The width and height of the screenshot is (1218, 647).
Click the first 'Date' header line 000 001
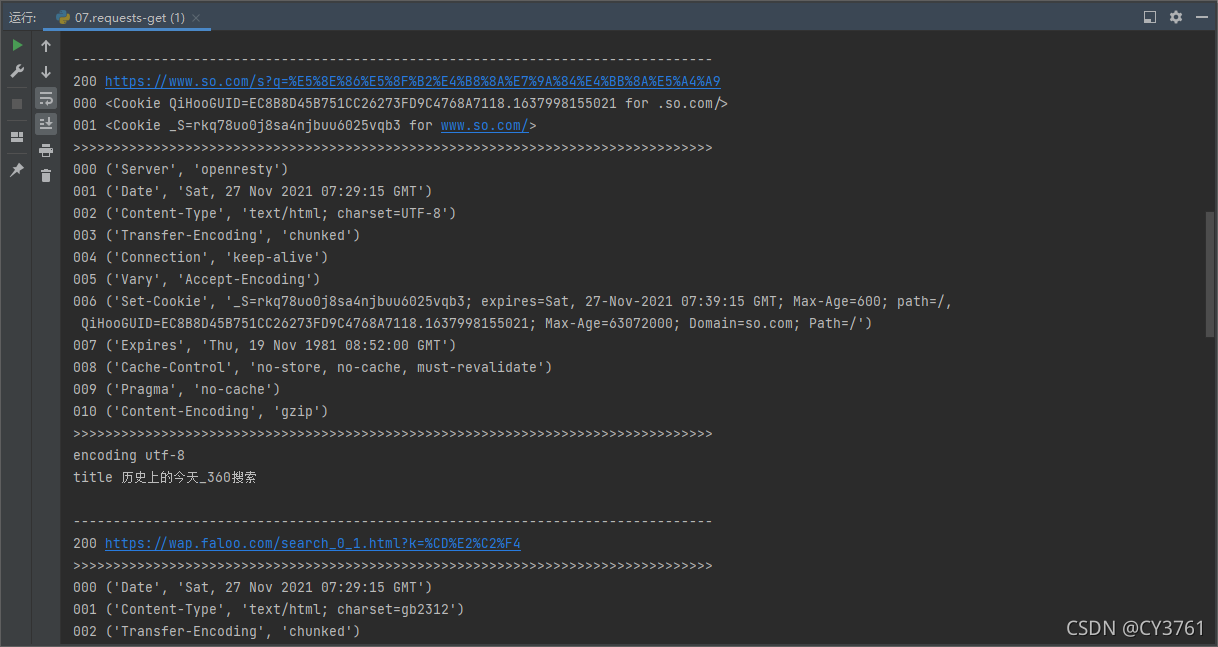253,192
